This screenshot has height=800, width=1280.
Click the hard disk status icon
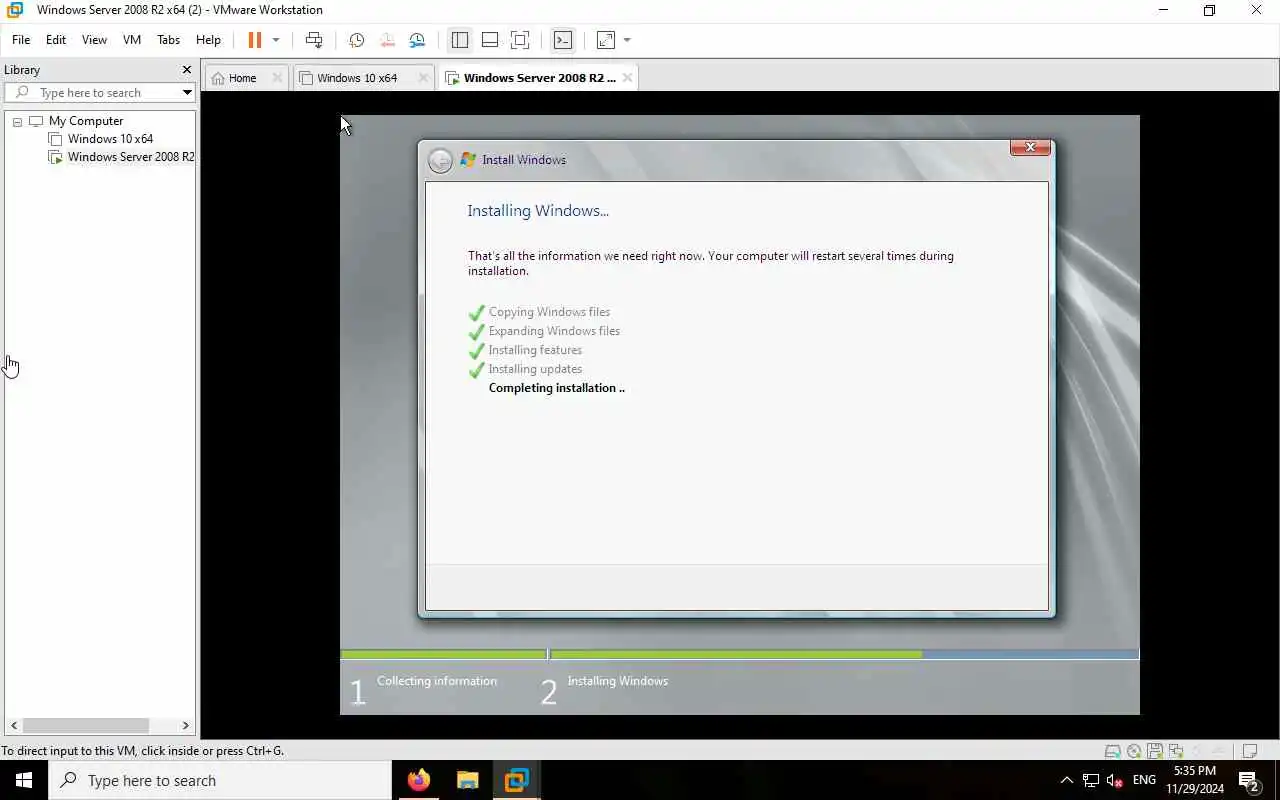(x=1112, y=751)
